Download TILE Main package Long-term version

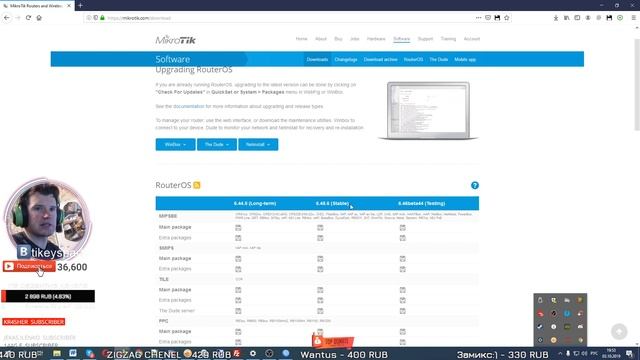(x=238, y=290)
